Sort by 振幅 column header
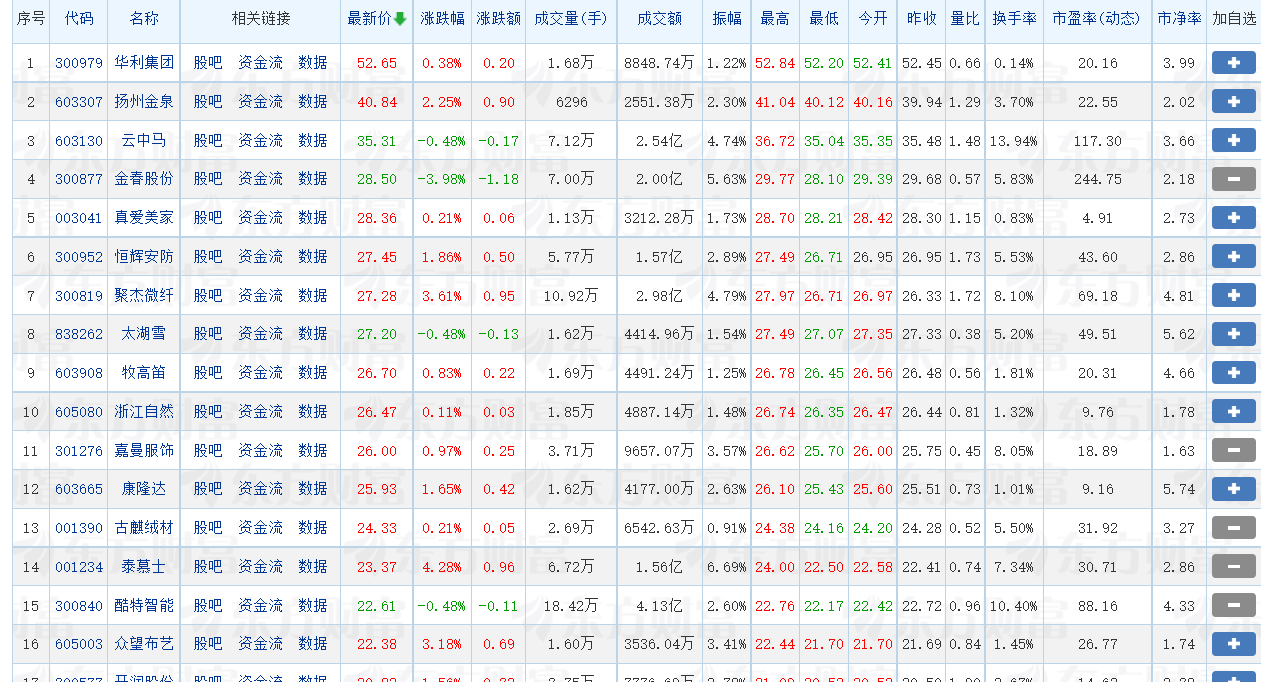The height and width of the screenshot is (682, 1261). (x=726, y=19)
